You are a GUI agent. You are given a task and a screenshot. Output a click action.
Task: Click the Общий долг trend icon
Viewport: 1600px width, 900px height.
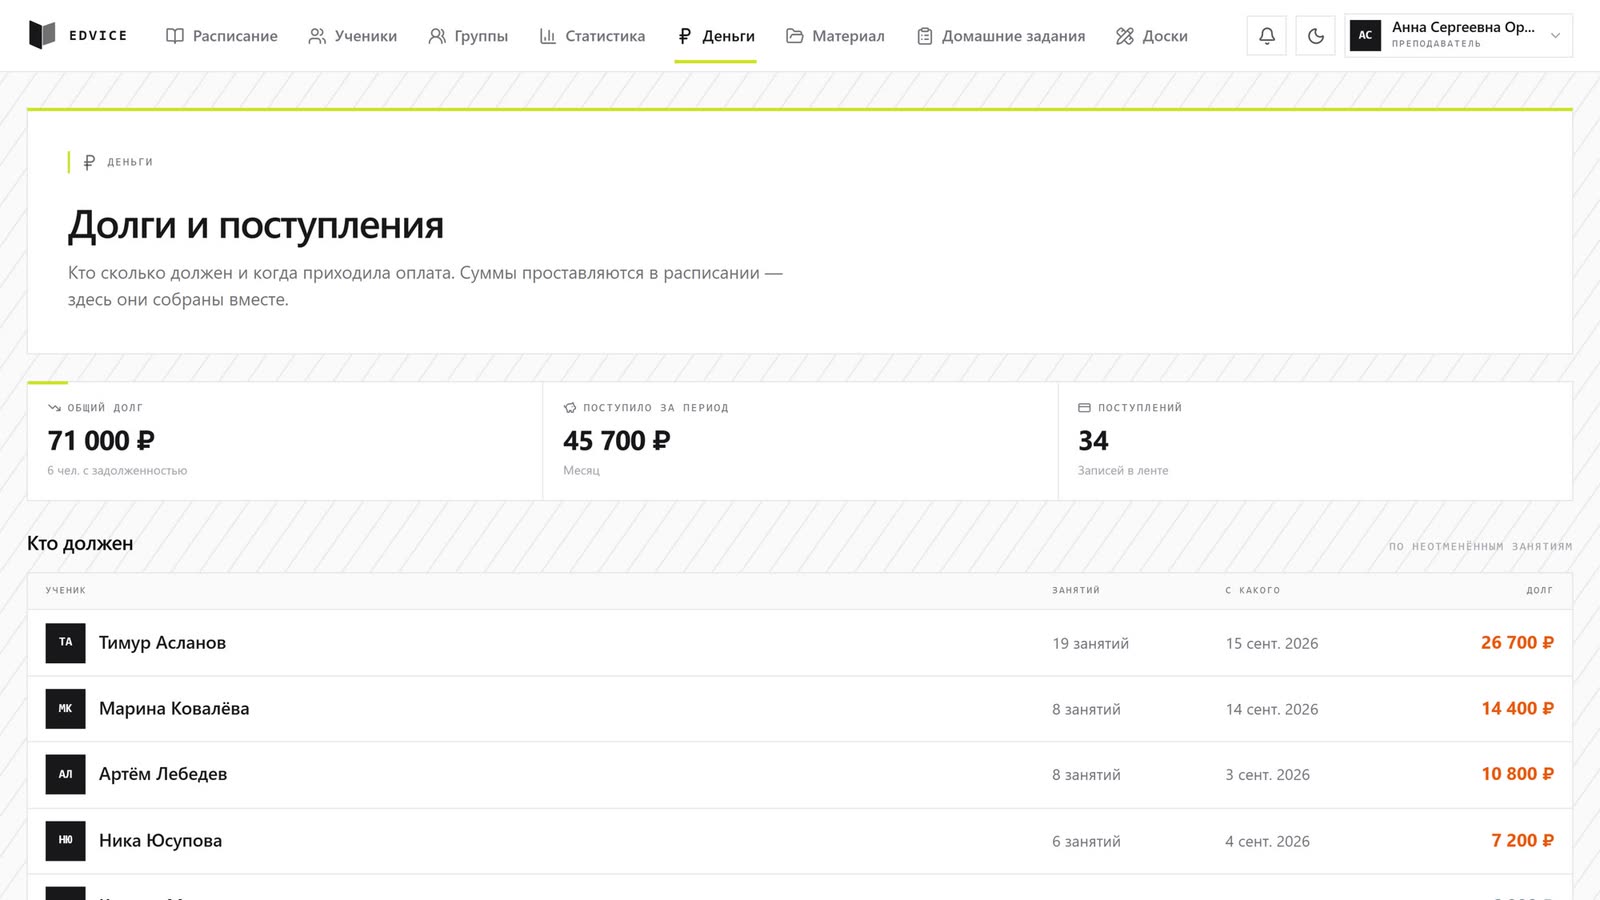point(54,408)
